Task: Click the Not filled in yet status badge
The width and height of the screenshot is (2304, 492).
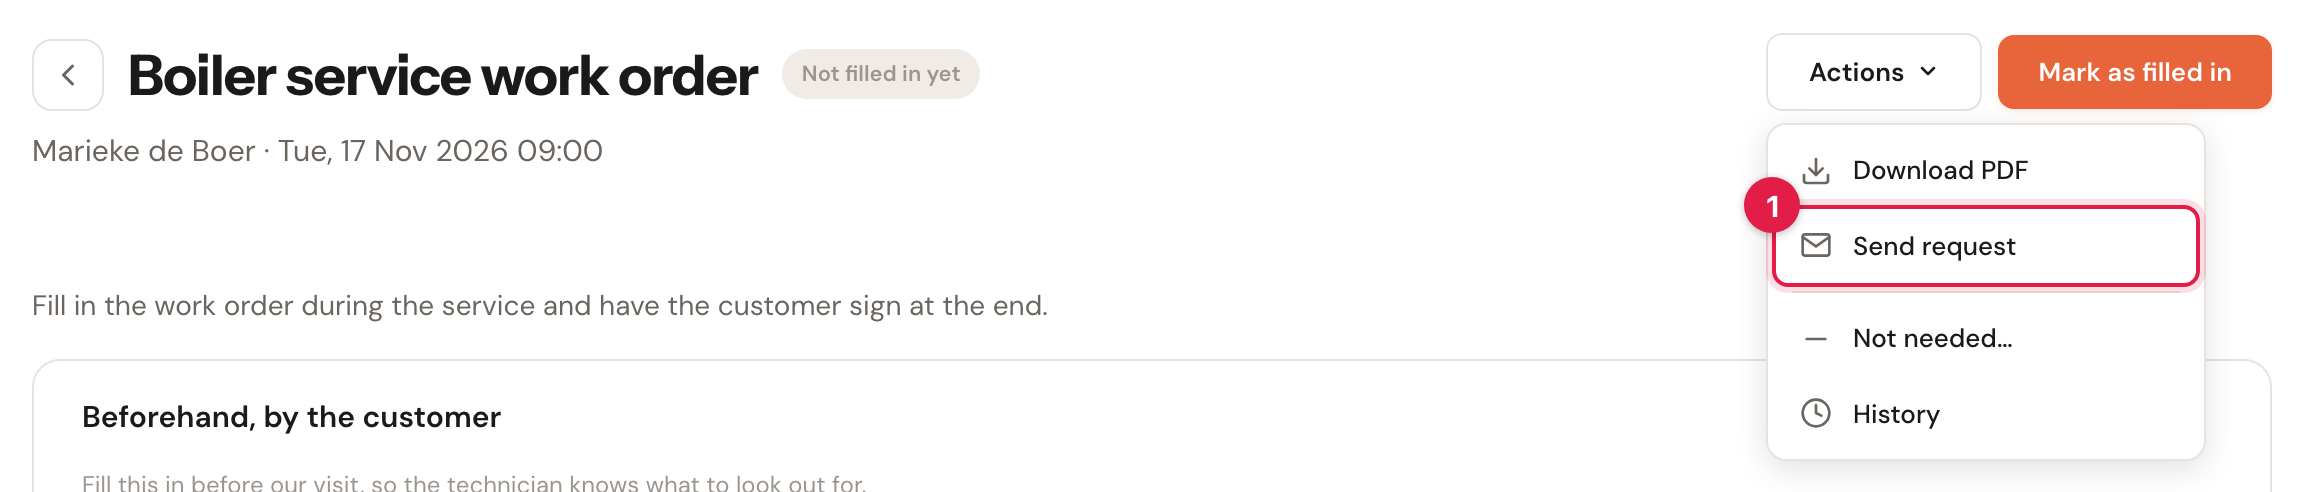Action: tap(880, 74)
